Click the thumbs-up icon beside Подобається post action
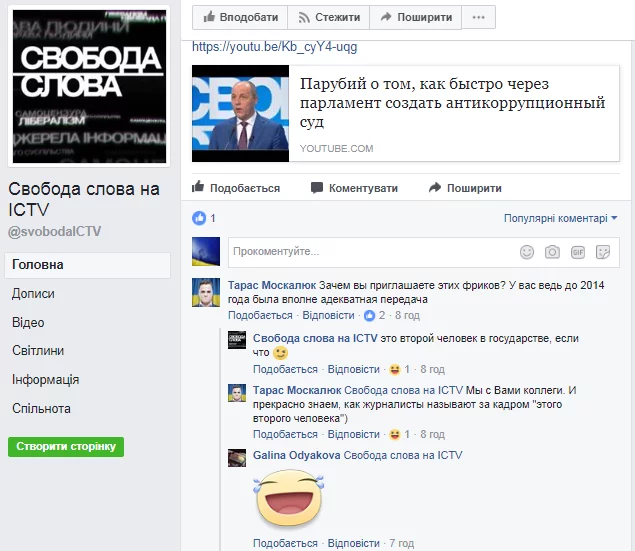 pos(198,187)
